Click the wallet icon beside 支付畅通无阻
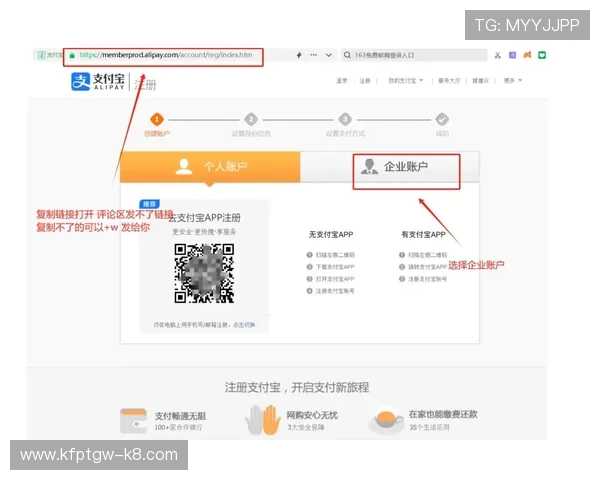 tap(133, 421)
